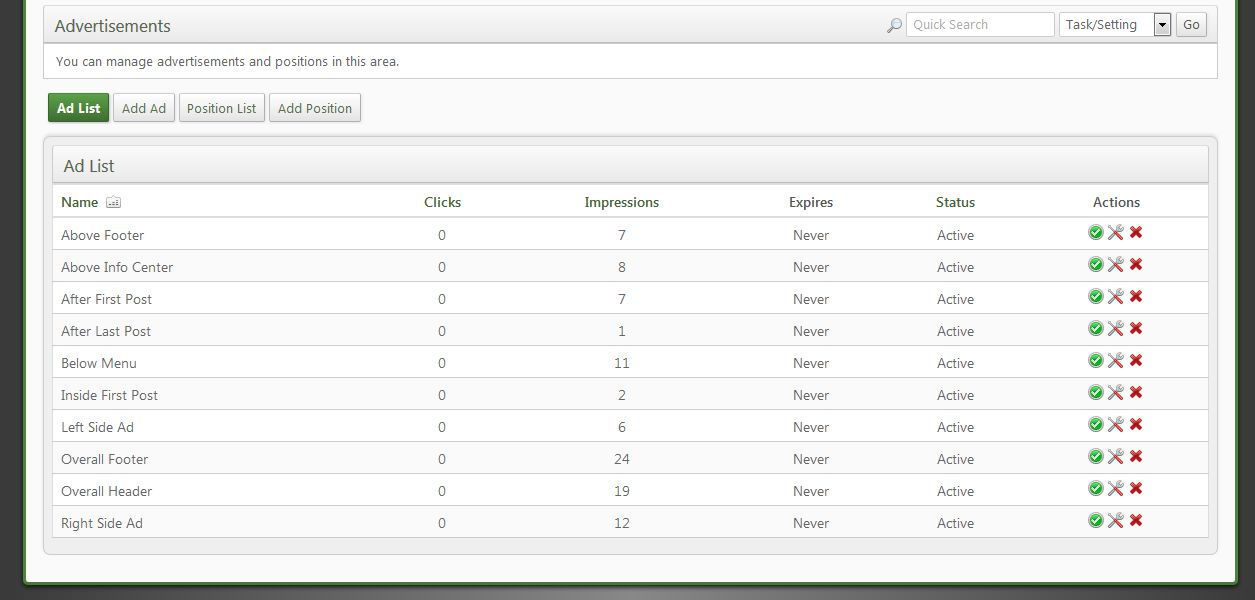Select the Overall Header name cell

tap(106, 491)
